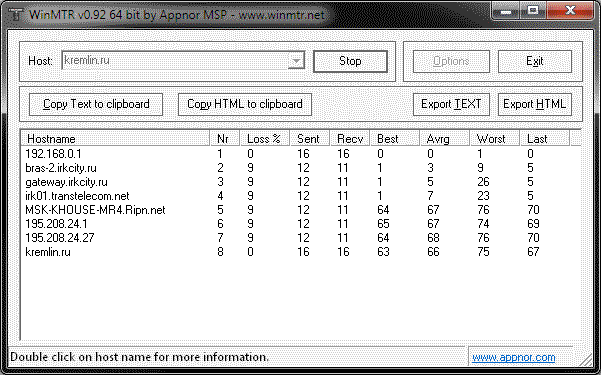The image size is (601, 375).
Task: Click Best value 63 in kremlin.ru row
Action: pyautogui.click(x=383, y=252)
